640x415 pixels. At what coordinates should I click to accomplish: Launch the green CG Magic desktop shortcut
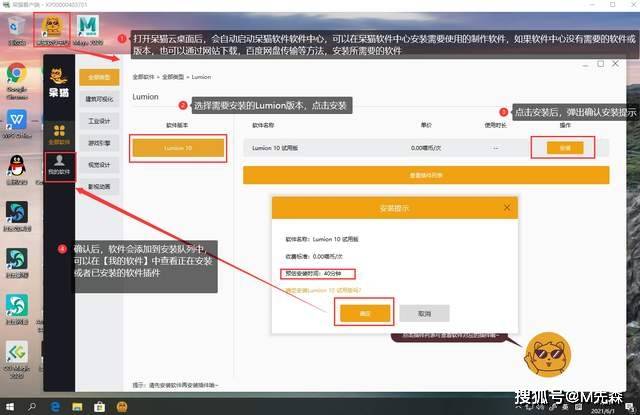point(17,359)
